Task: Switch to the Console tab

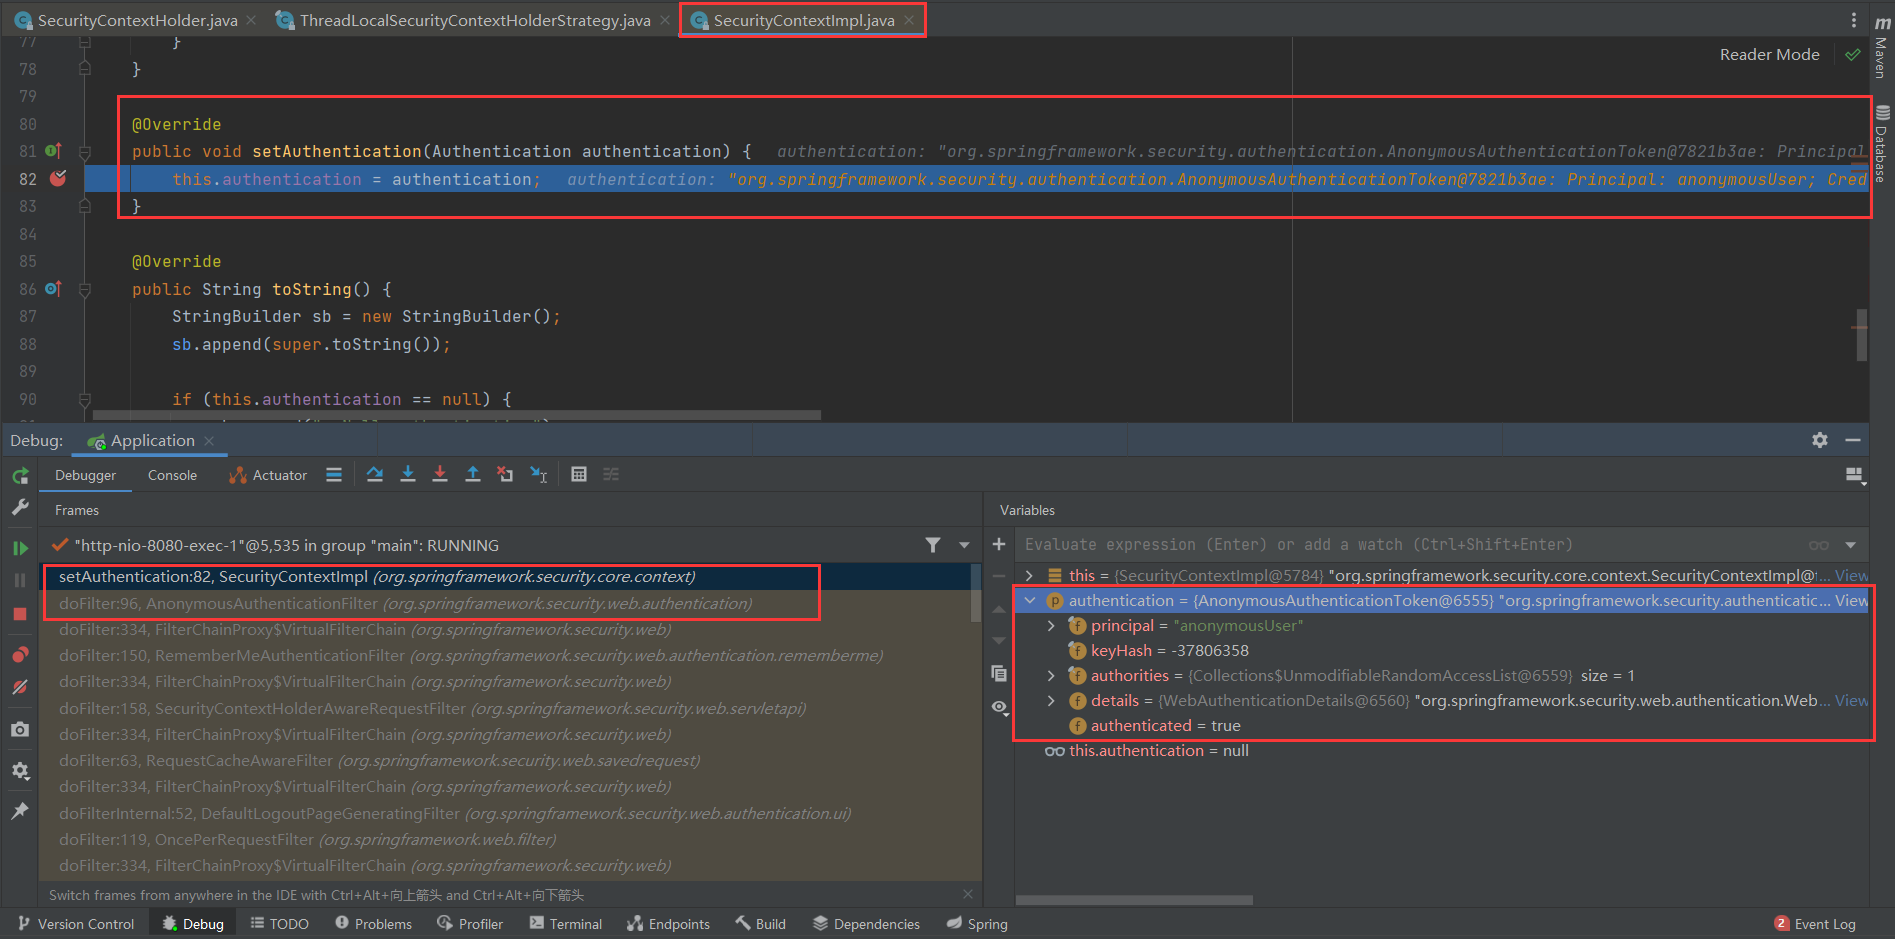Action: (171, 475)
